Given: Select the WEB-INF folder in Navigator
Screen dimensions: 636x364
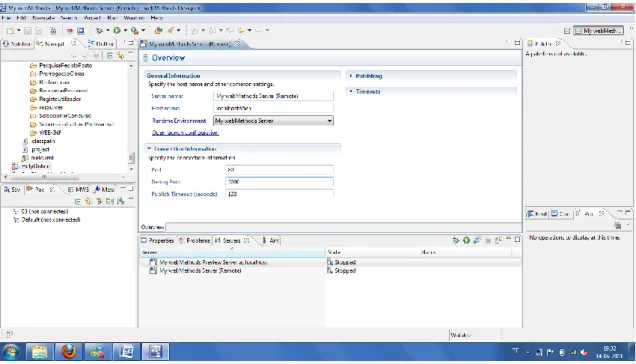Looking at the screenshot, I should [x=46, y=132].
